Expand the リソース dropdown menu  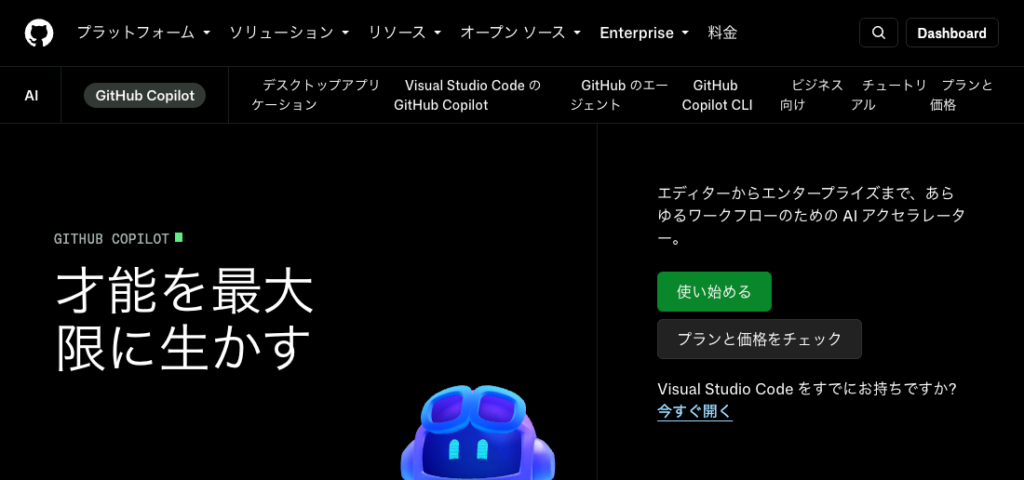(405, 33)
